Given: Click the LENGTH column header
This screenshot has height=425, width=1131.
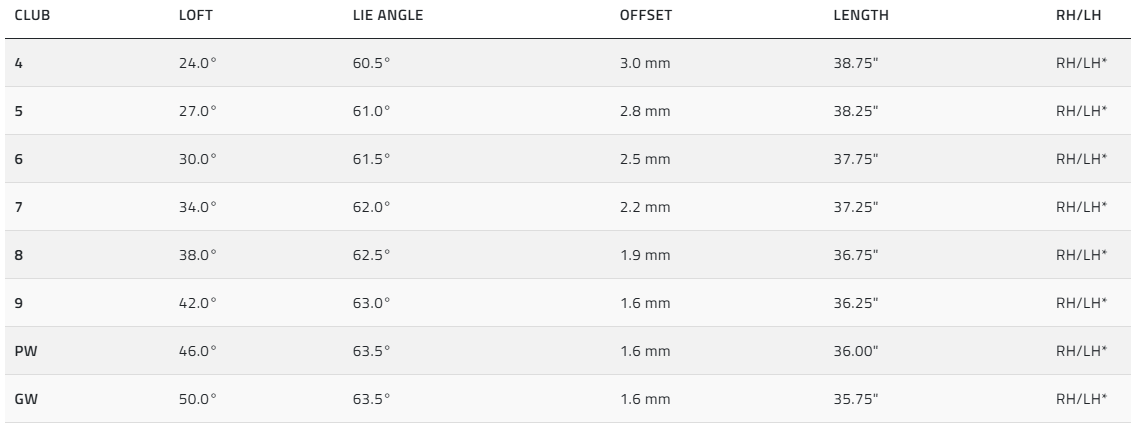Looking at the screenshot, I should [x=861, y=16].
